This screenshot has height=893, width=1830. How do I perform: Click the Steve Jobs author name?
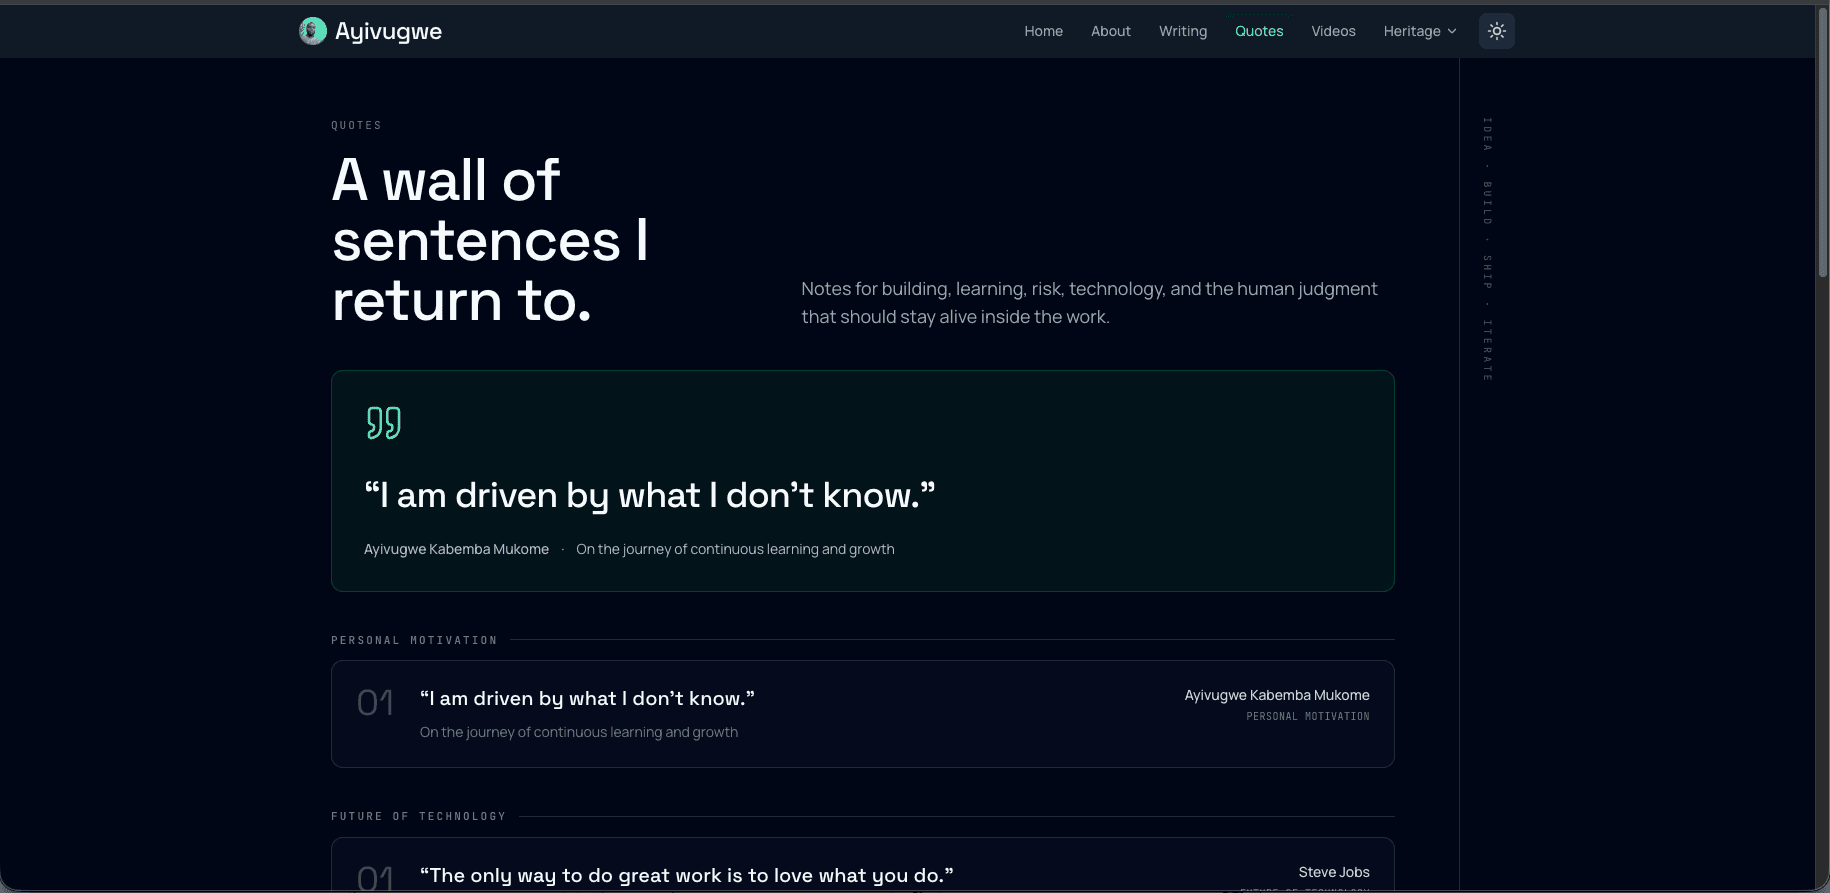(1334, 872)
